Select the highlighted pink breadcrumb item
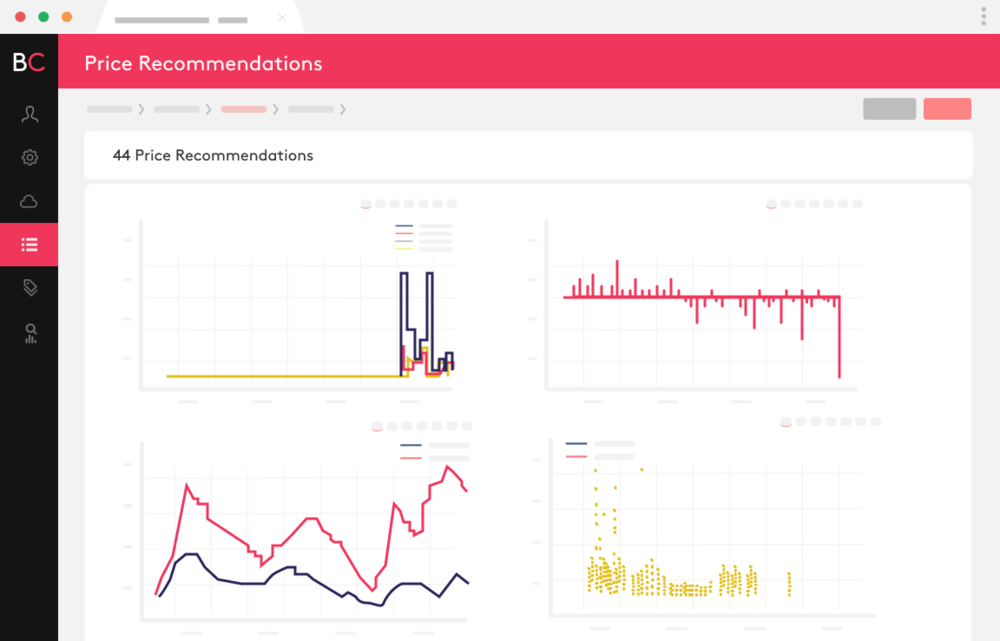The image size is (1000, 641). pos(243,109)
